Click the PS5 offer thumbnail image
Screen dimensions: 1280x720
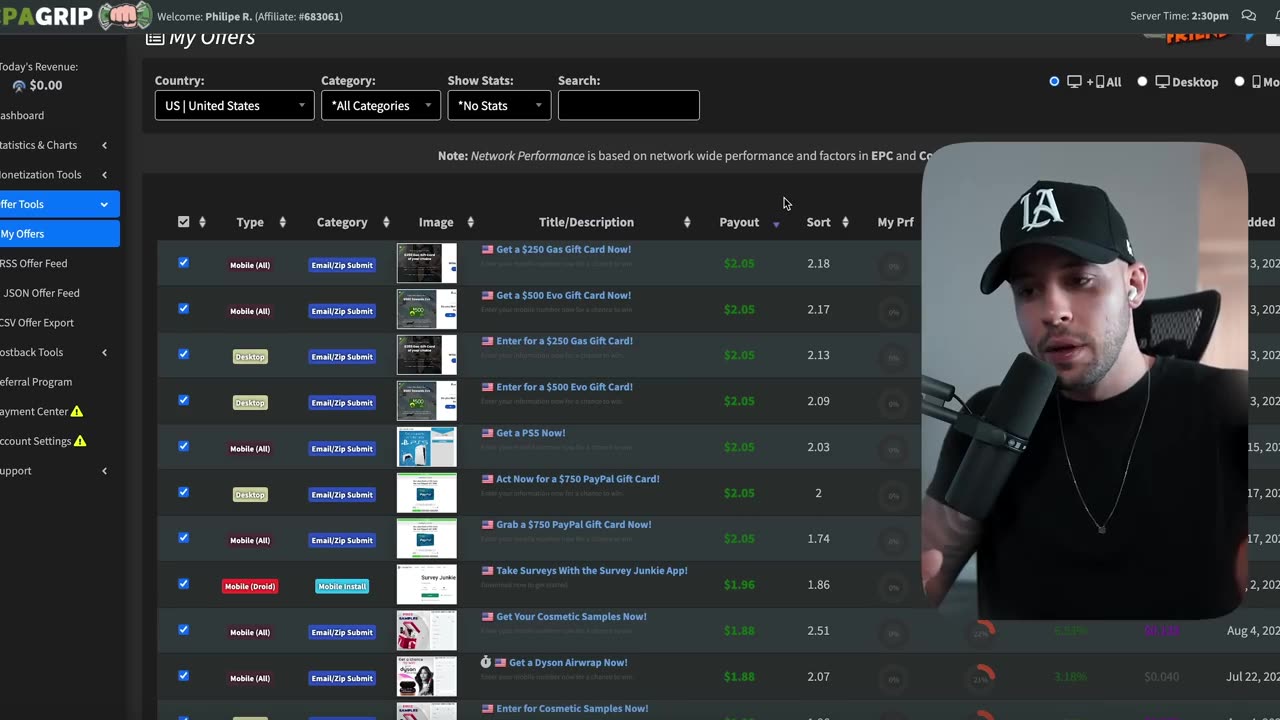427,447
